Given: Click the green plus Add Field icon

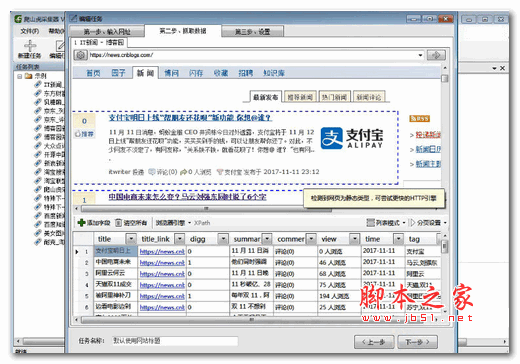Looking at the screenshot, I should point(81,222).
